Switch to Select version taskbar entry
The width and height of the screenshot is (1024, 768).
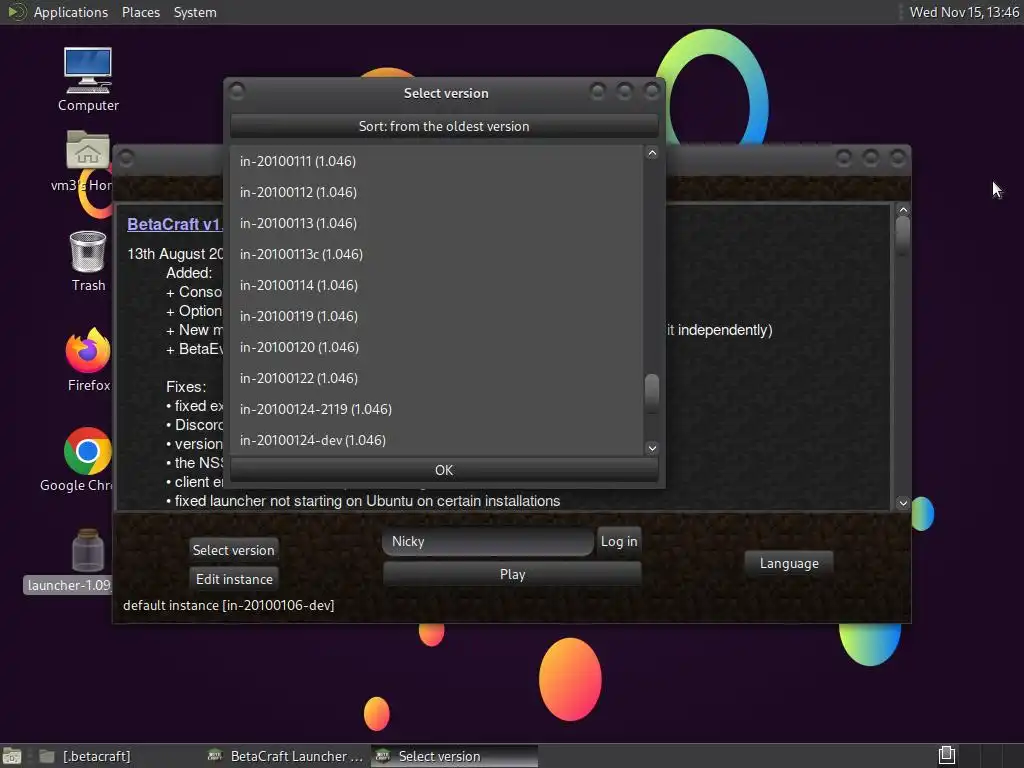tap(455, 756)
